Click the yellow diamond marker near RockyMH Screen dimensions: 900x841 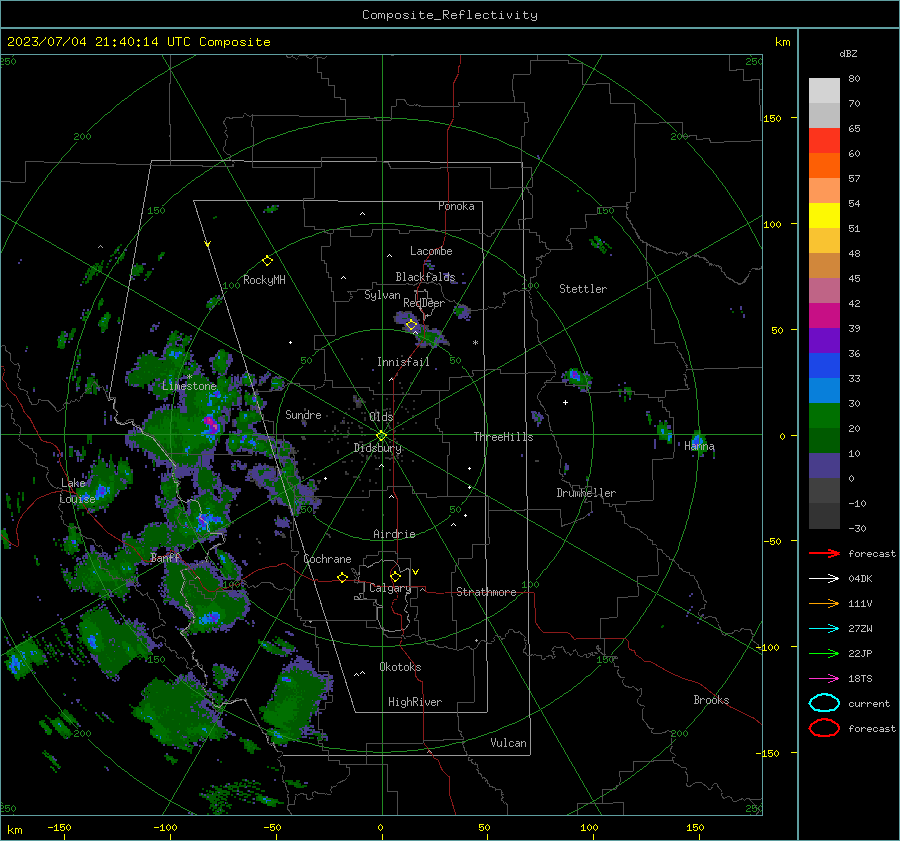[267, 261]
